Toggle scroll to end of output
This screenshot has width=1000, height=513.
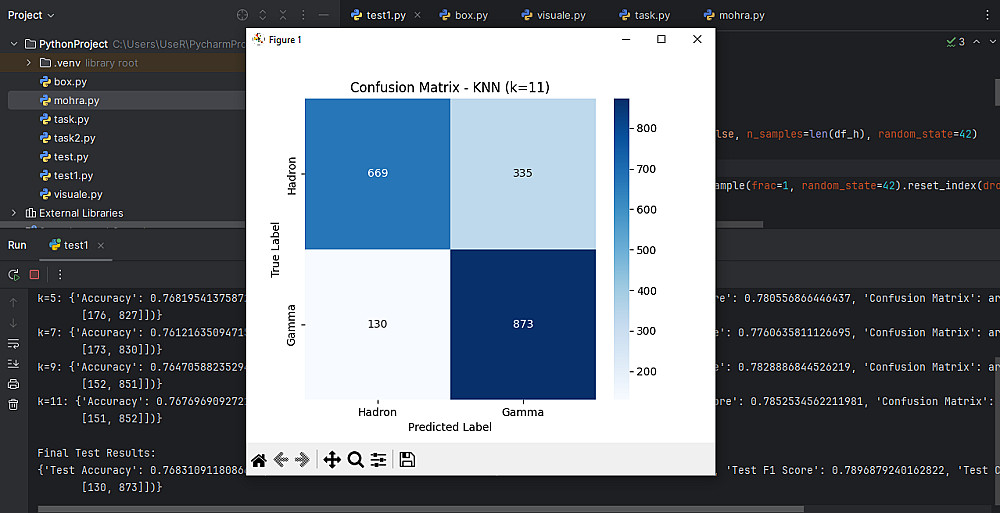point(13,364)
